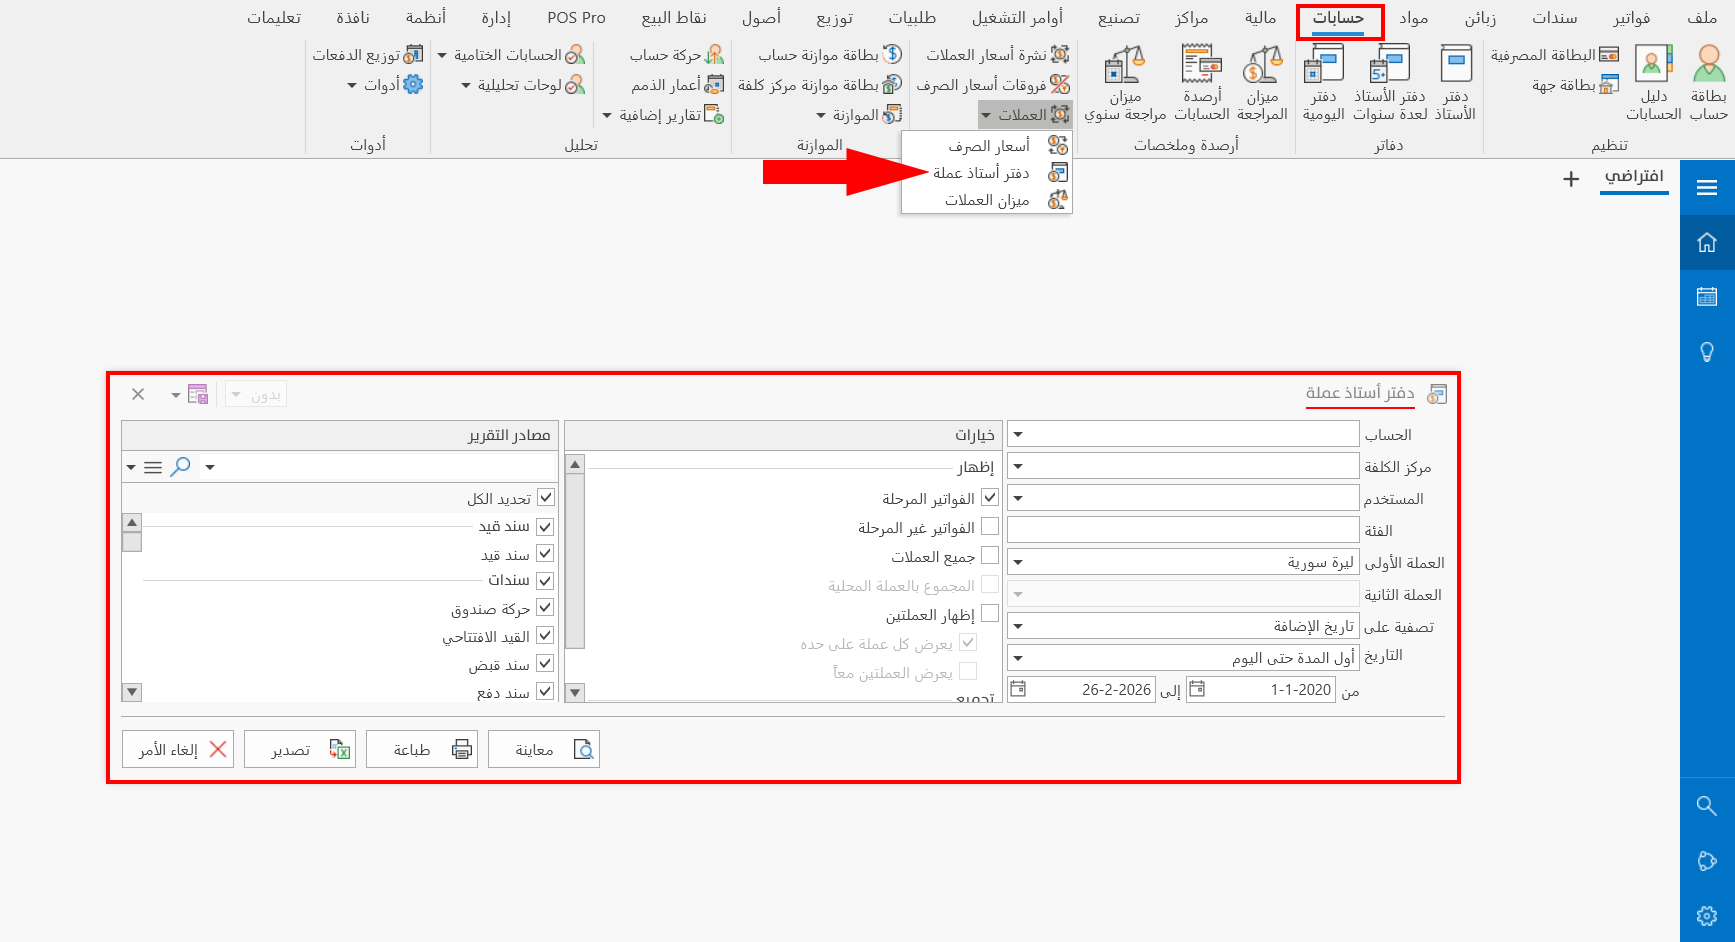The image size is (1735, 942).
Task: Toggle القيد الافتتاحي checkbox
Action: [545, 635]
